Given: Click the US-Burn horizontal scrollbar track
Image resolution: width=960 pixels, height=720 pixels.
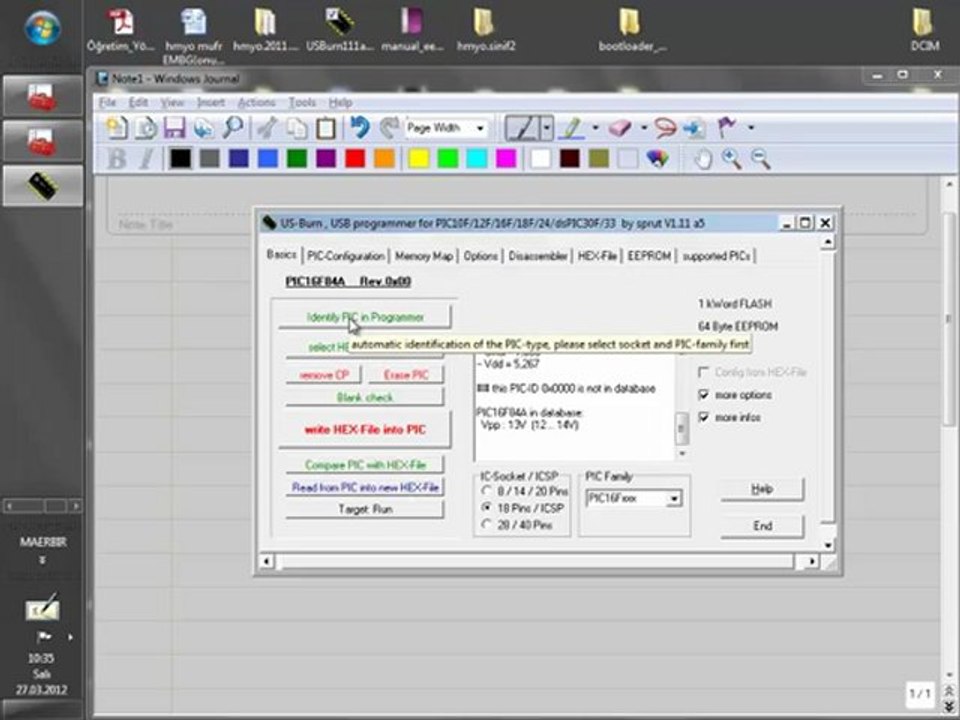Looking at the screenshot, I should [538, 561].
